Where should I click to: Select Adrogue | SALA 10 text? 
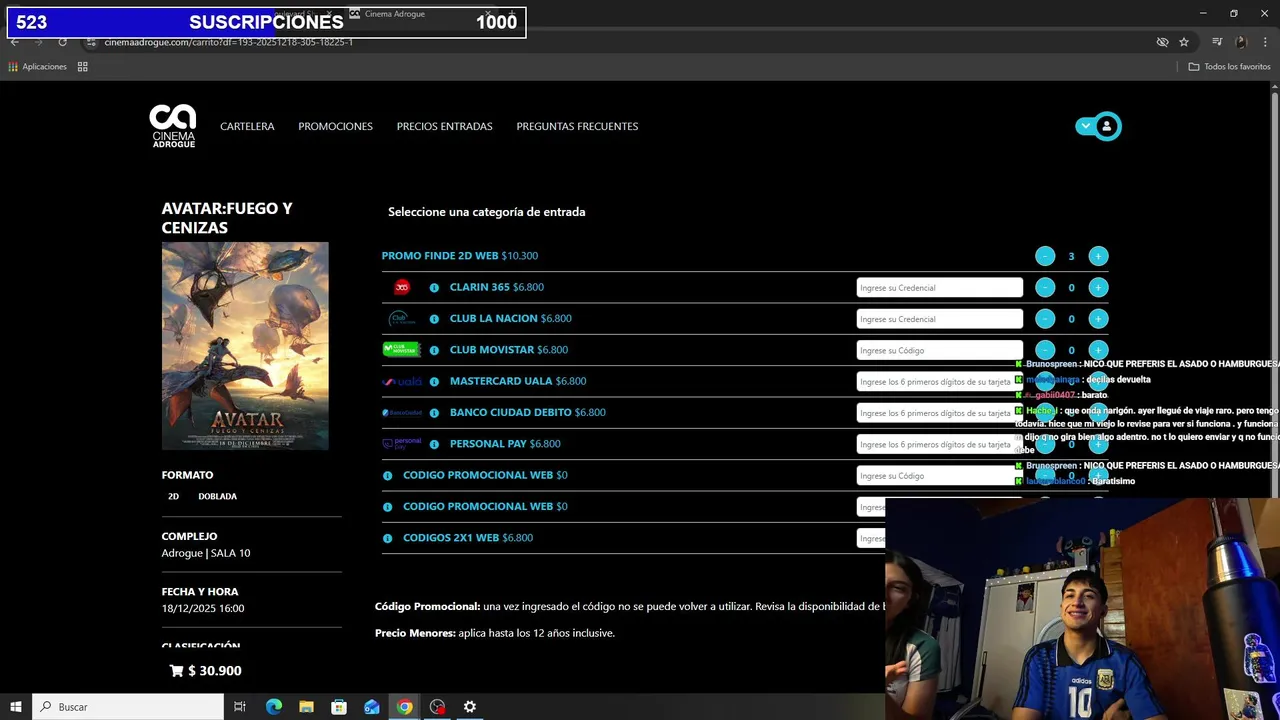pyautogui.click(x=206, y=553)
